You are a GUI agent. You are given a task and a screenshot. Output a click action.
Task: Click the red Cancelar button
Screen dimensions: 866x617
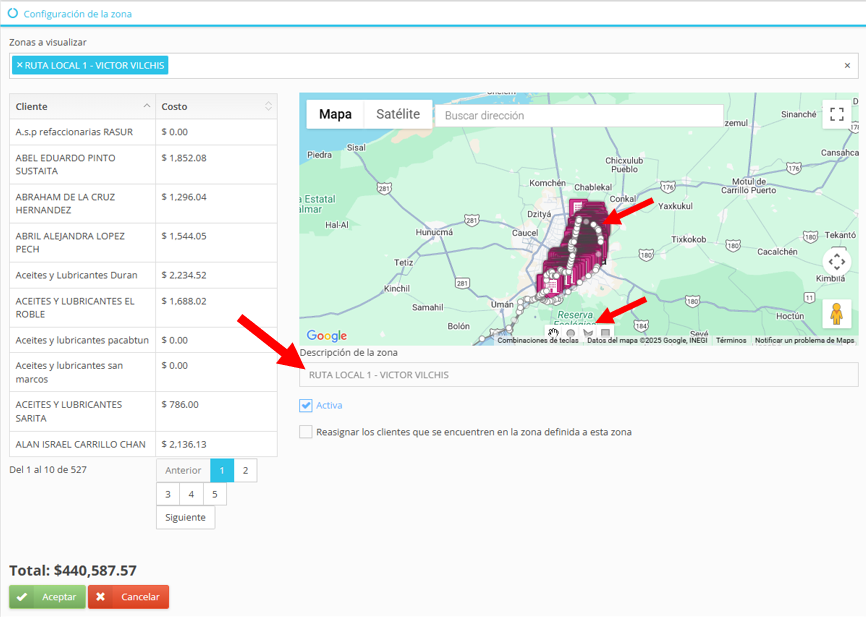click(128, 597)
